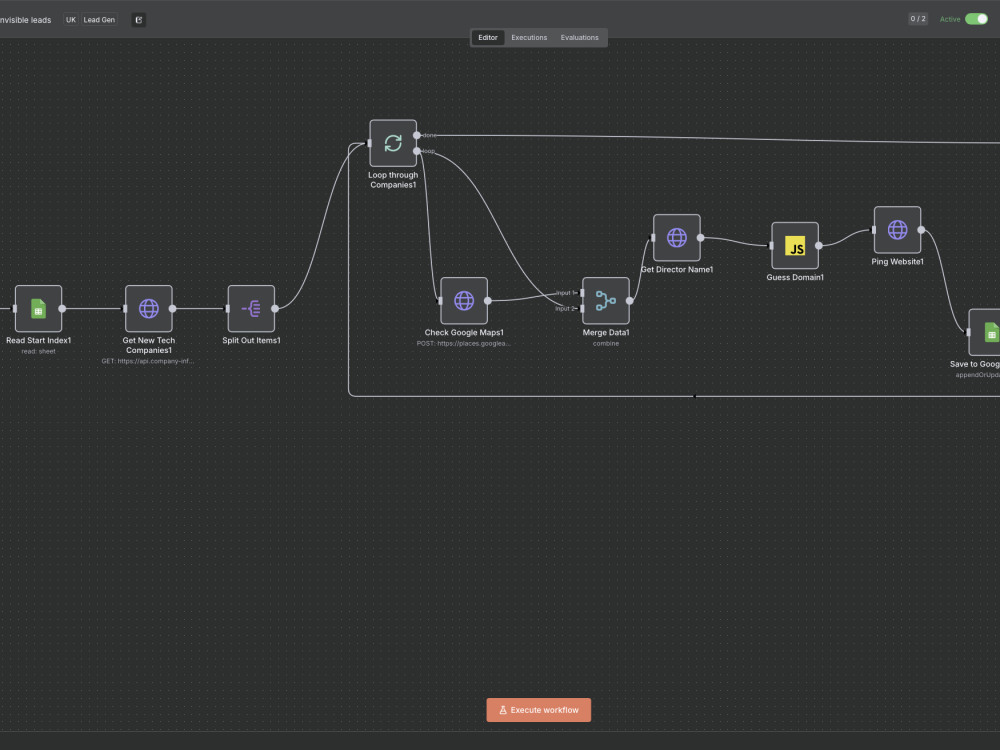Toggle the Active workflow switch
Viewport: 1000px width, 750px height.
pyautogui.click(x=976, y=19)
